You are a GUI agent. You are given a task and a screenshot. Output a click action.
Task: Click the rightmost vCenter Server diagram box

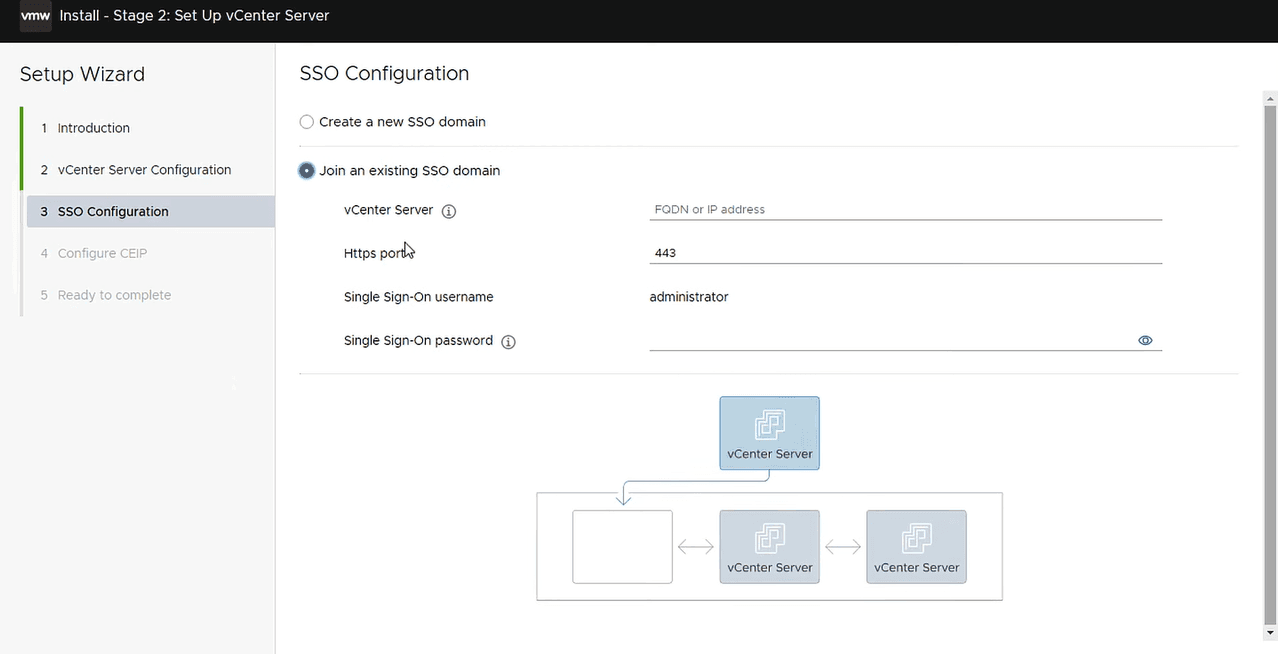pyautogui.click(x=916, y=546)
